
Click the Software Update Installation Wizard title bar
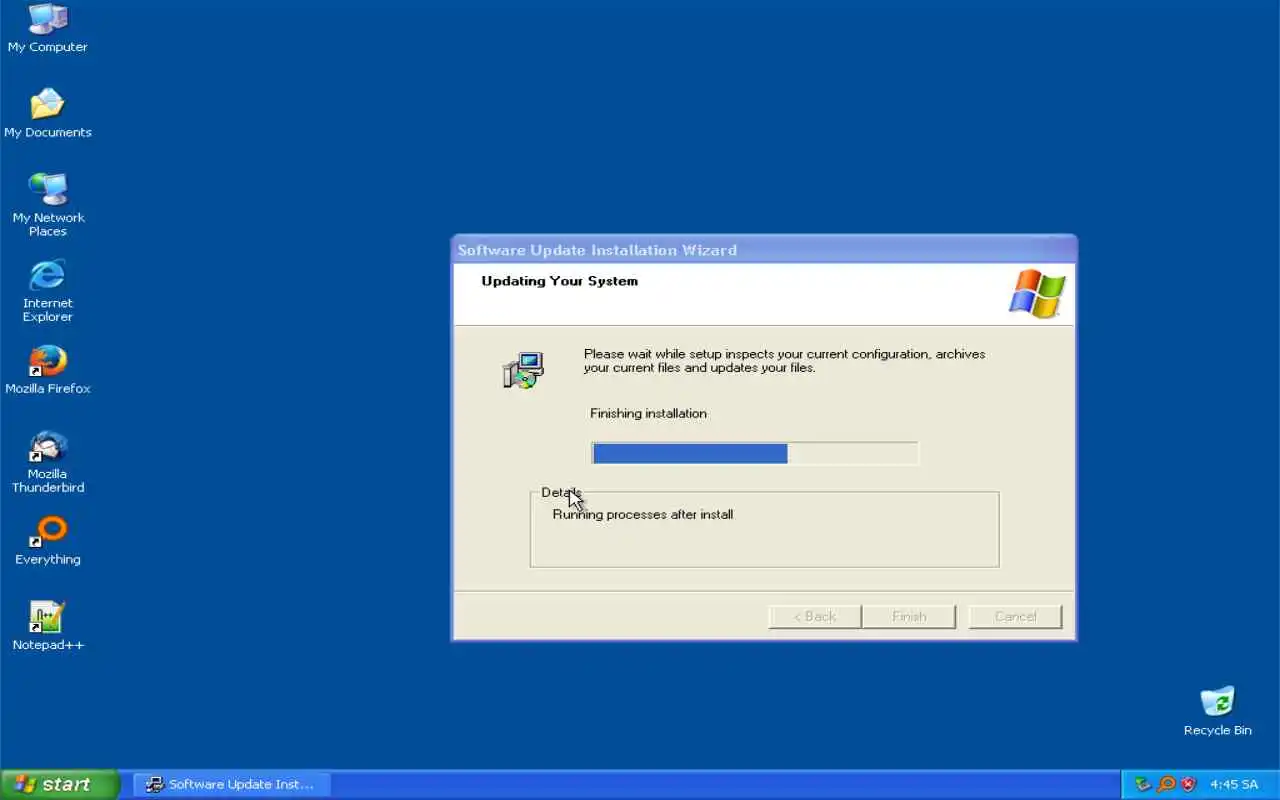tap(764, 250)
